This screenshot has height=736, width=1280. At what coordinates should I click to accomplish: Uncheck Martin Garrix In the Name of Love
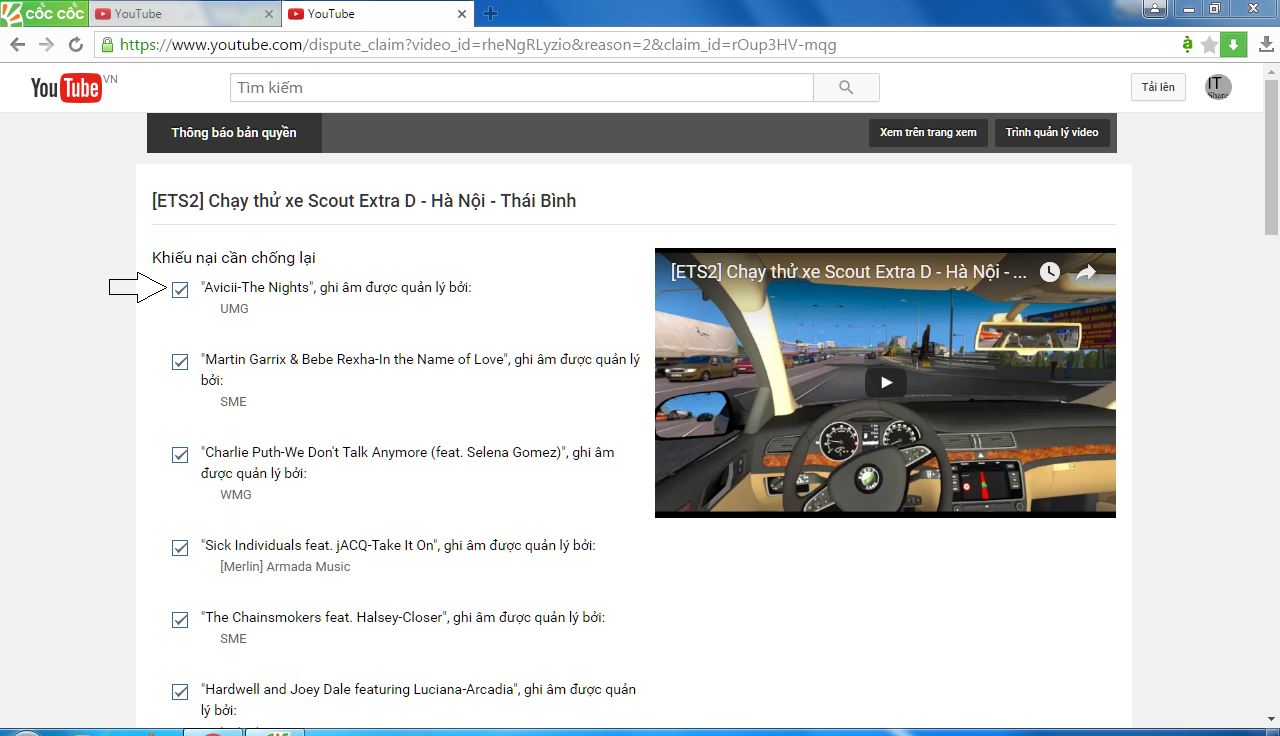180,362
